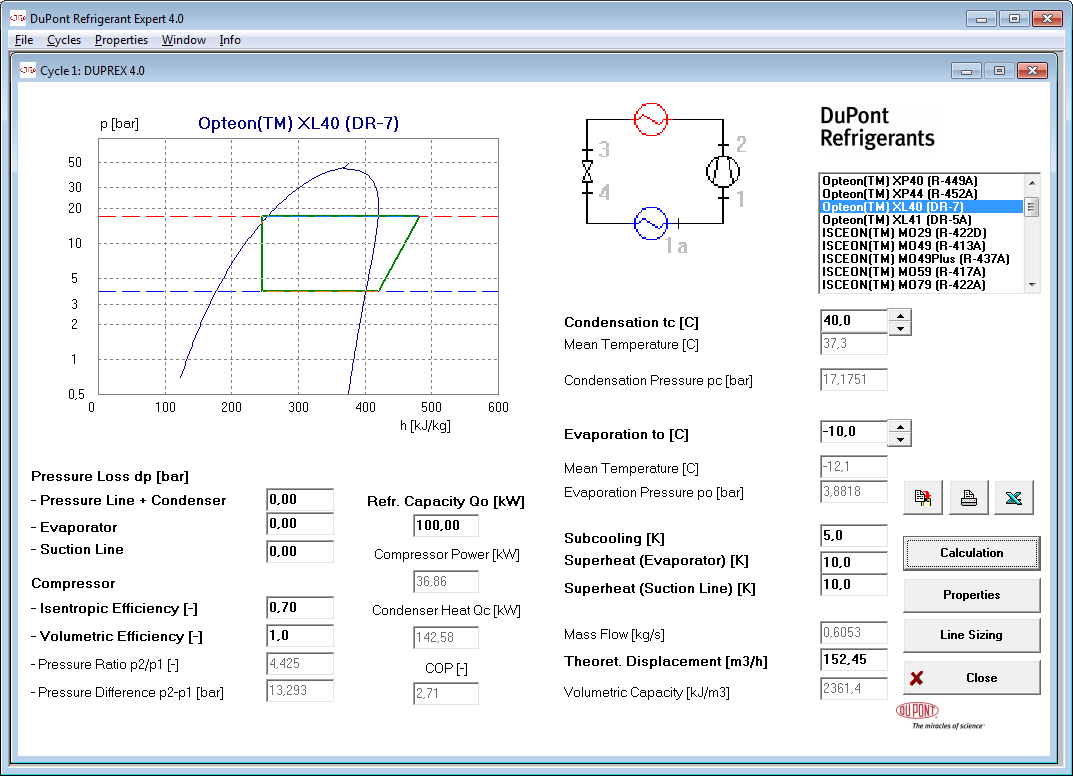Click the Isentropic Efficiency input field
This screenshot has height=776, width=1073.
coord(300,607)
